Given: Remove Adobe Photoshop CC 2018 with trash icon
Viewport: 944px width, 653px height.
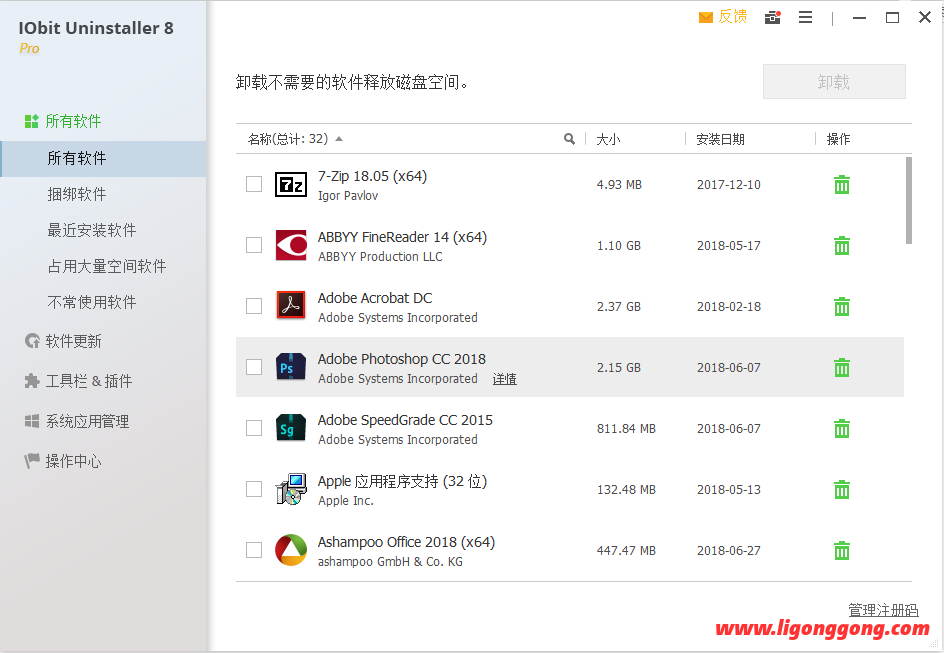Looking at the screenshot, I should pyautogui.click(x=842, y=367).
